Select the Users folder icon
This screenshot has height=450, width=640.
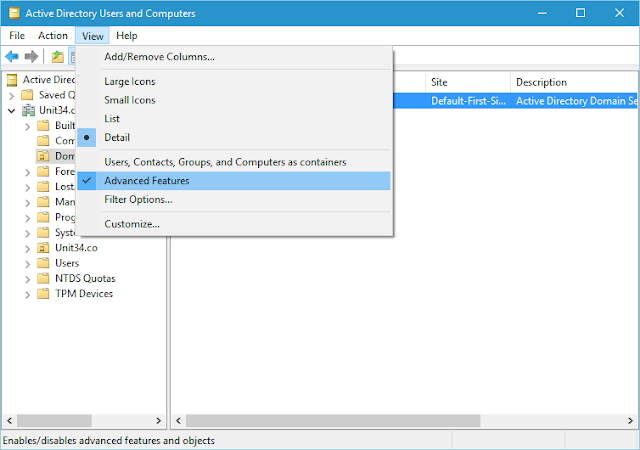[43, 263]
